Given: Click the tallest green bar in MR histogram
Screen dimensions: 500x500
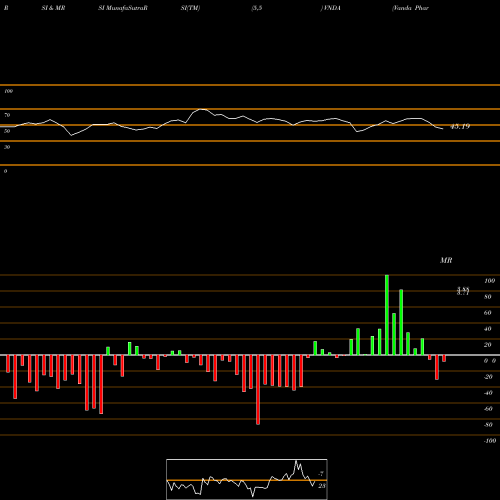Looking at the screenshot, I should tap(387, 315).
